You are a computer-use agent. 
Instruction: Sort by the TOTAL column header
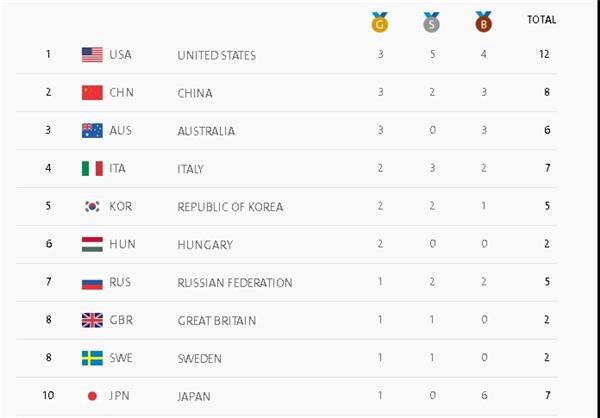(x=541, y=19)
